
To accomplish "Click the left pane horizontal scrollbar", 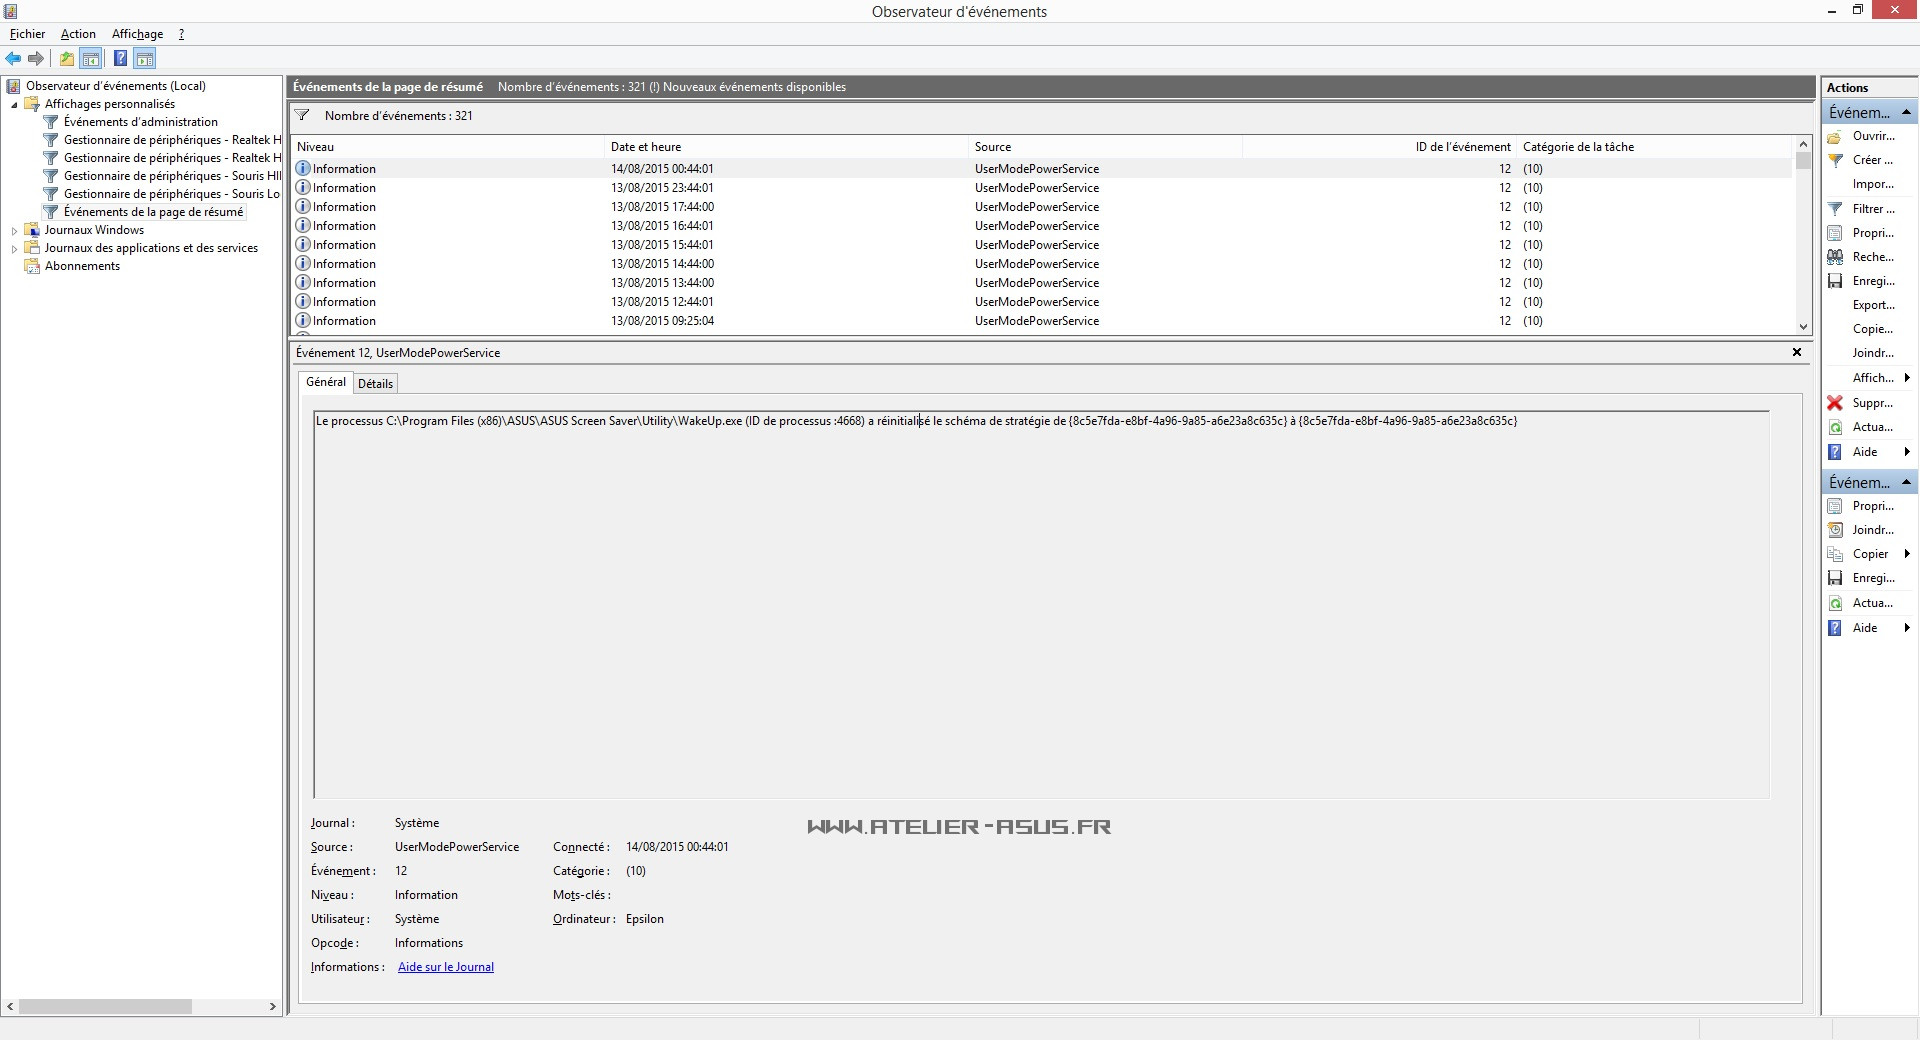I will [105, 1006].
